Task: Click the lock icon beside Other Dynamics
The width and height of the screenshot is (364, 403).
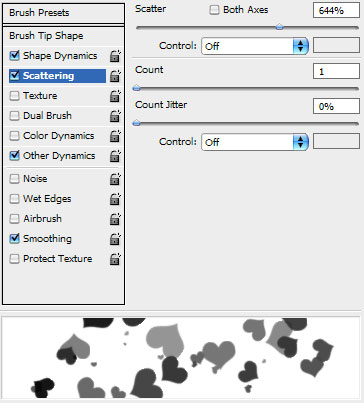Action: pyautogui.click(x=115, y=156)
